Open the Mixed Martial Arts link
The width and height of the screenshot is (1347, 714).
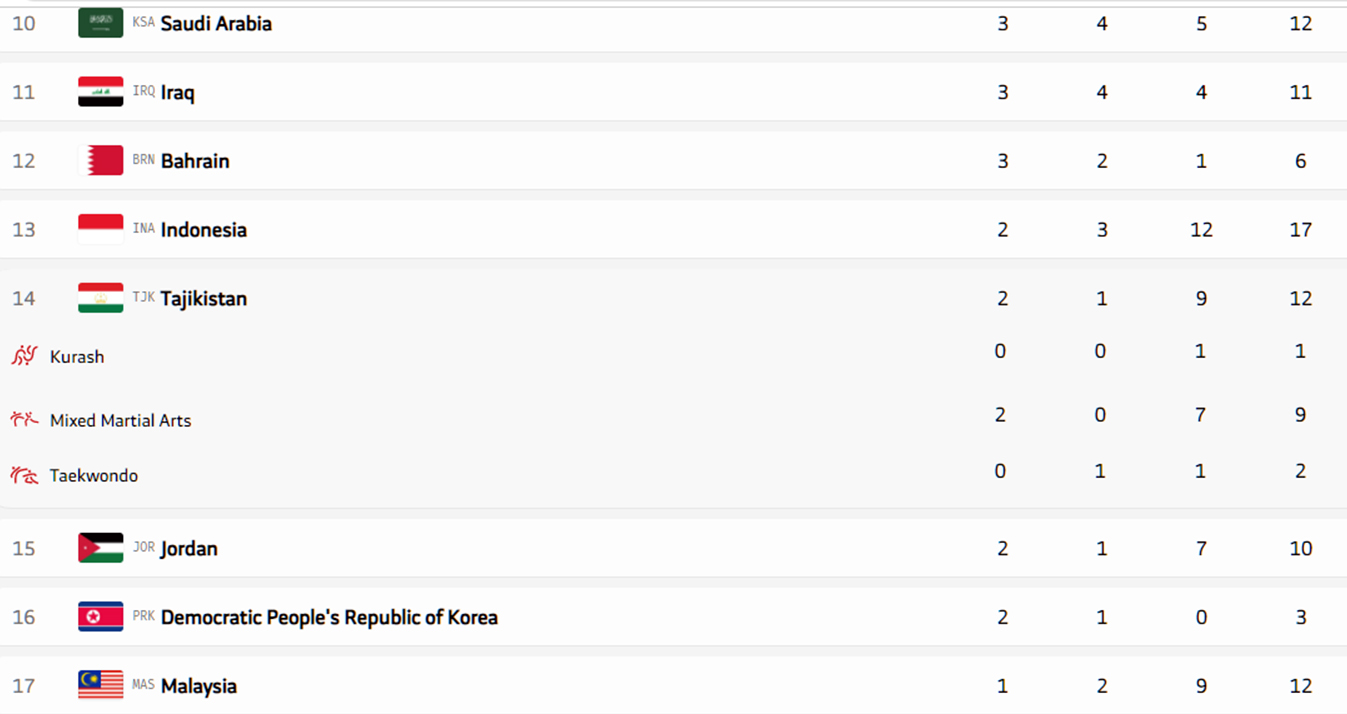click(x=120, y=421)
